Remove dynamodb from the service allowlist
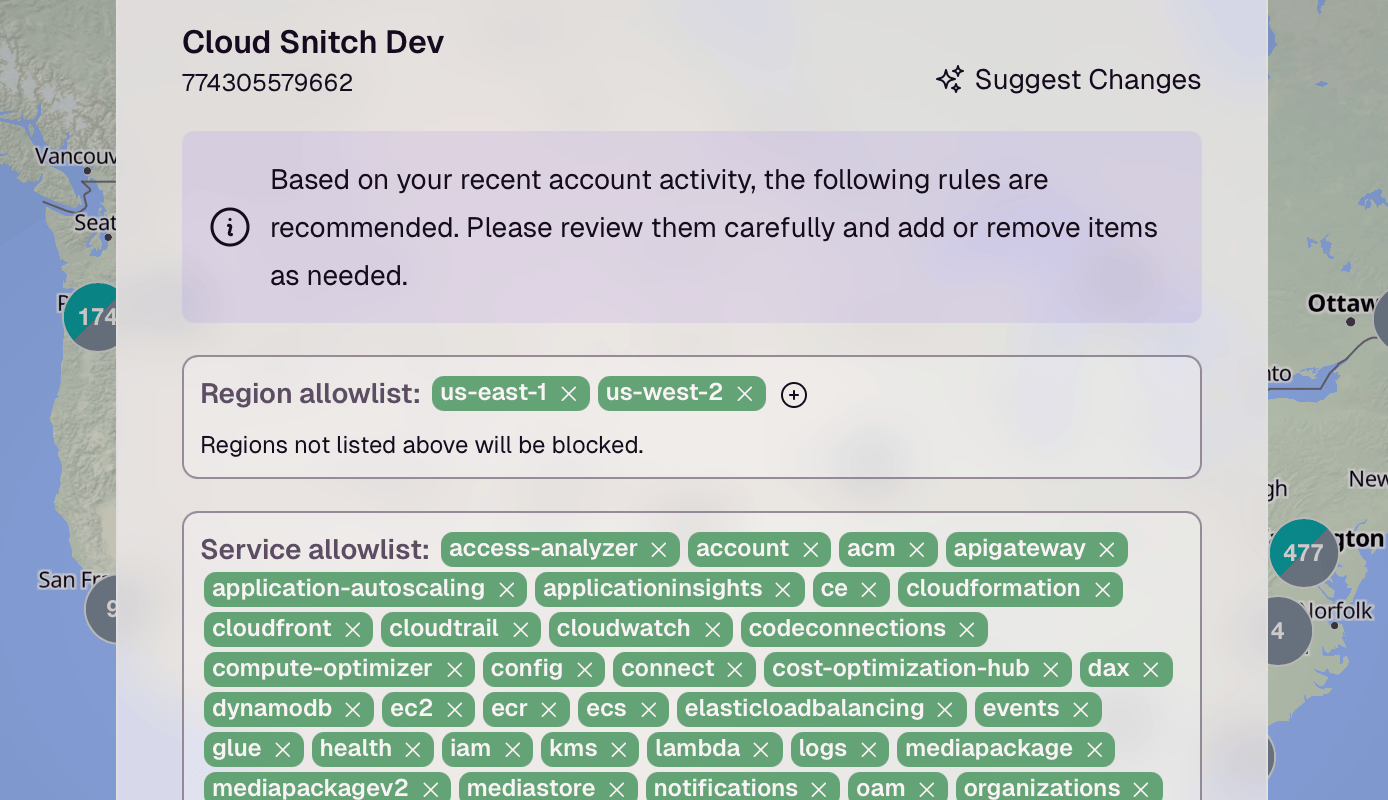 pyautogui.click(x=352, y=709)
